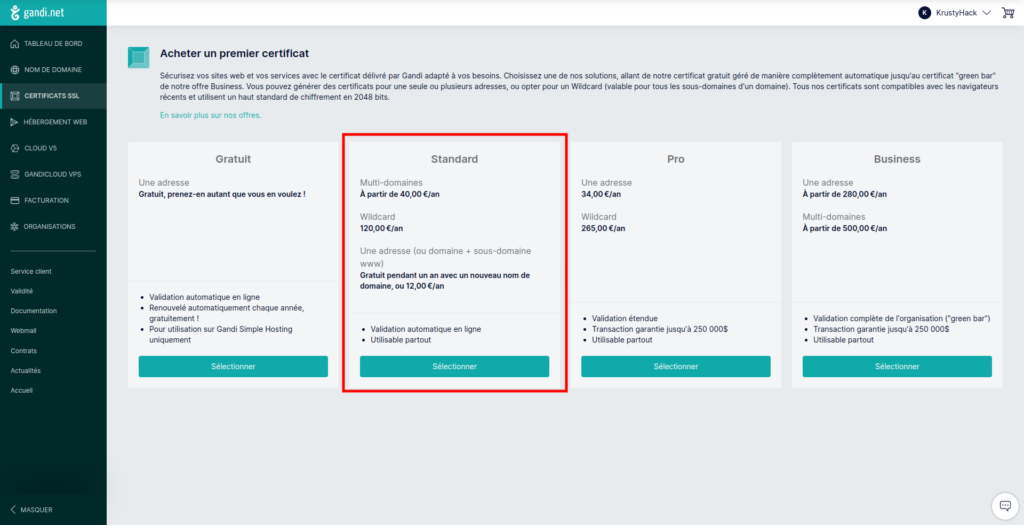Click 'Pour utilisation sur Gandi Simple Hosting' bullet

click(221, 334)
